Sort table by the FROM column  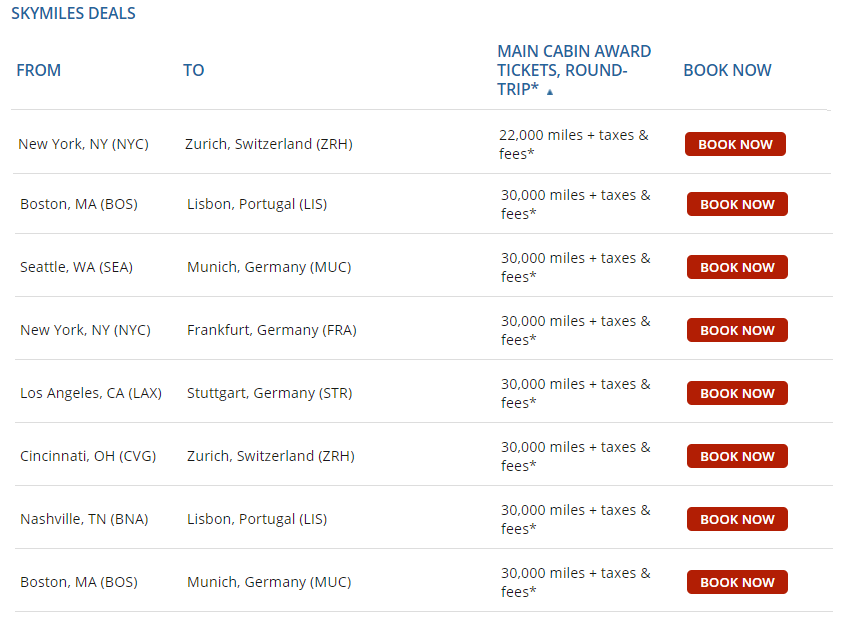[39, 70]
